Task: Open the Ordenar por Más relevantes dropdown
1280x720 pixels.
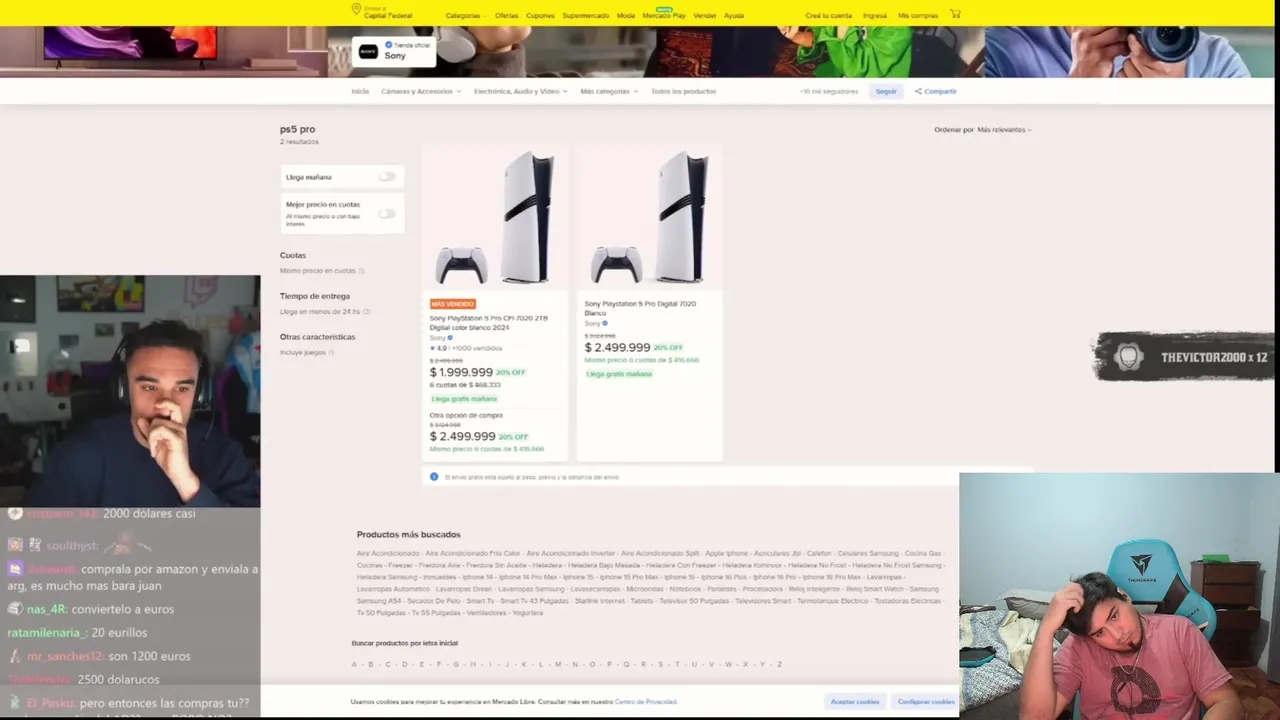Action: click(983, 130)
